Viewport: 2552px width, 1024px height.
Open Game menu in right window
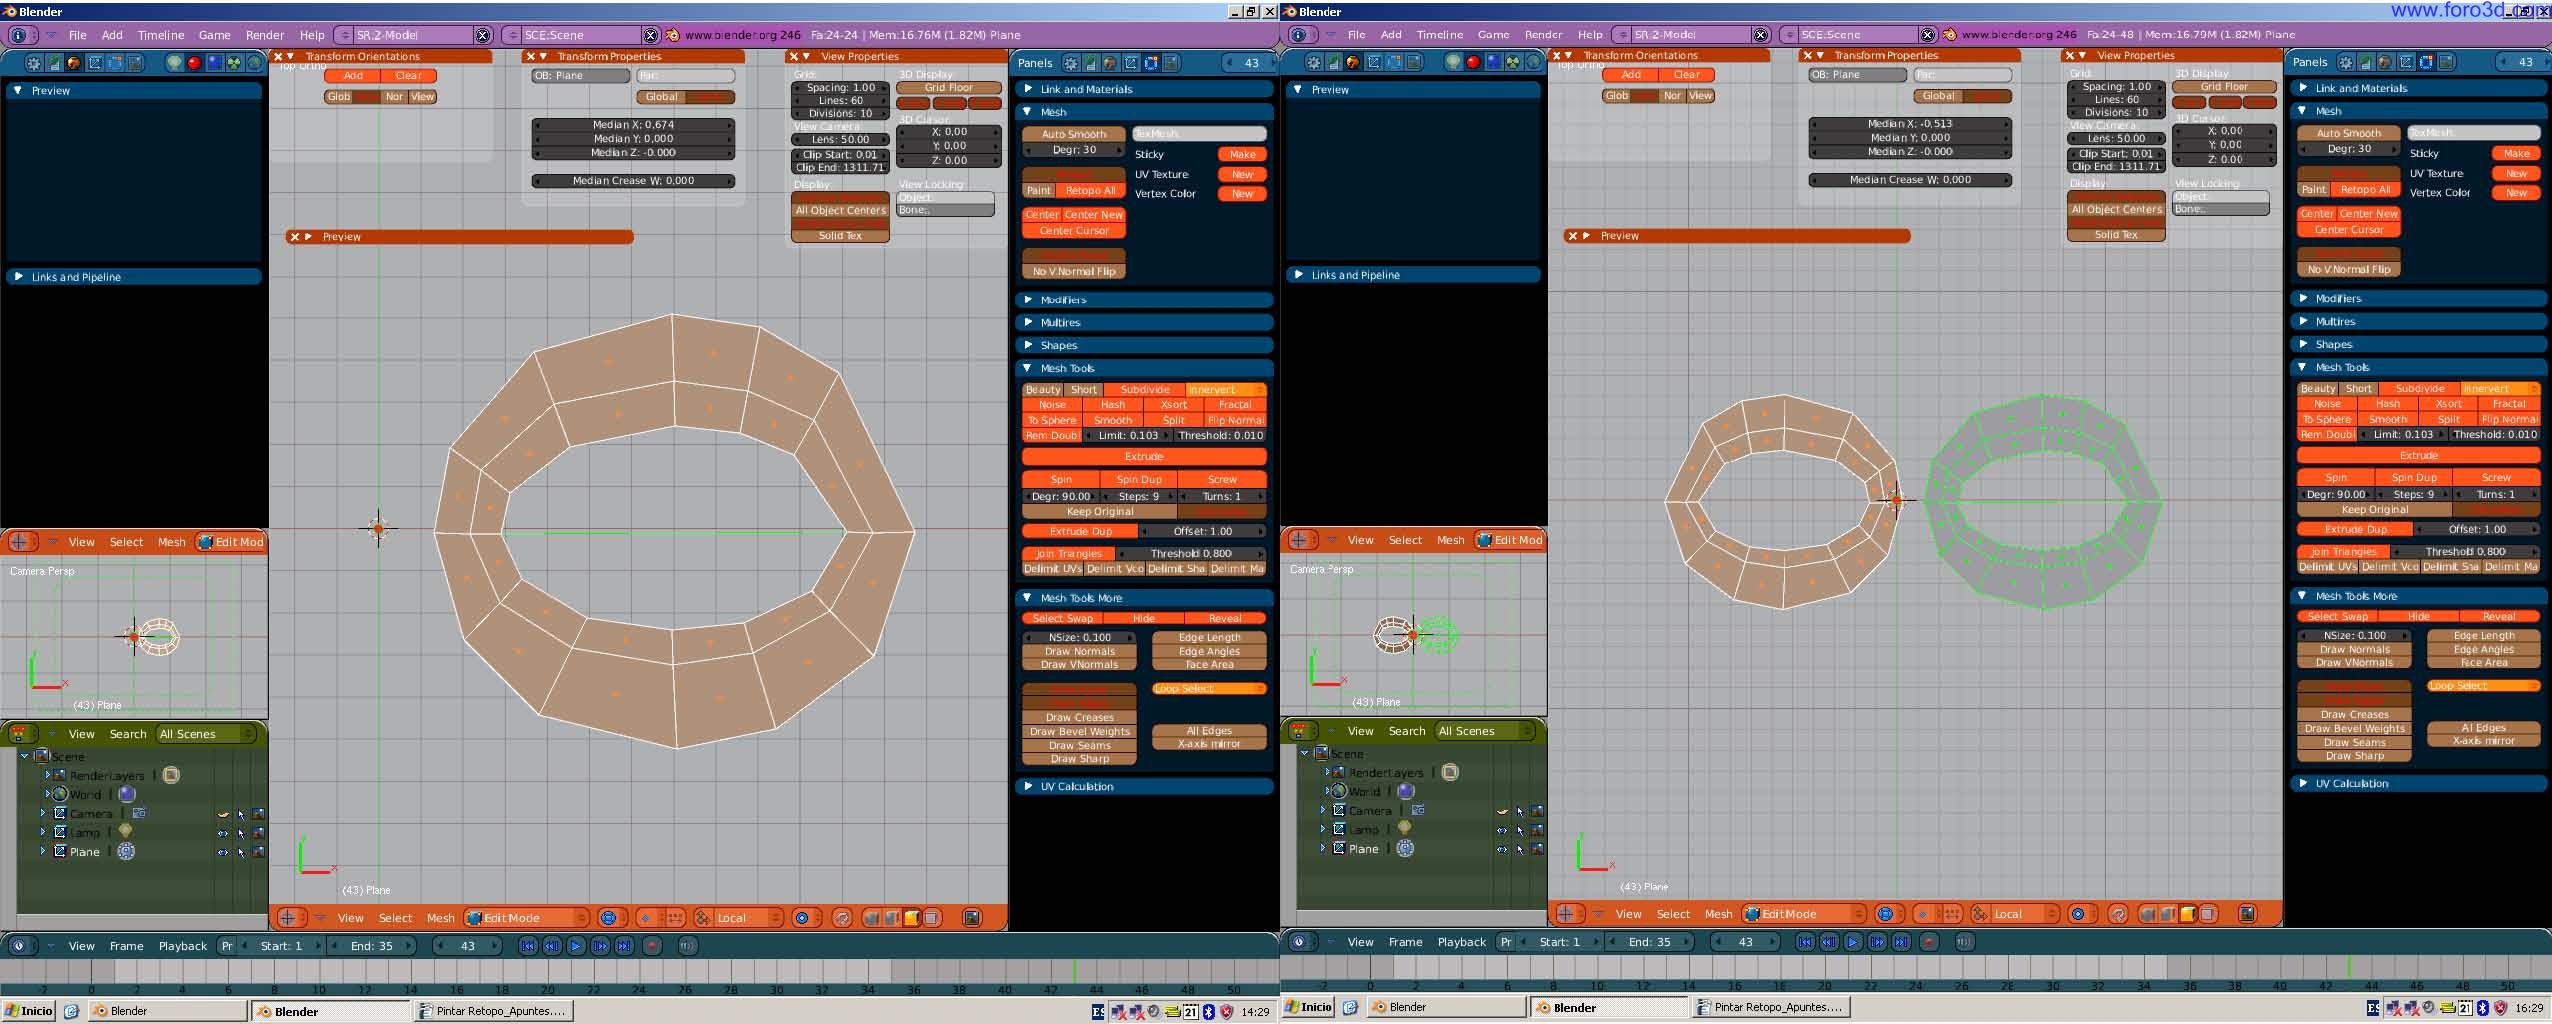(x=1493, y=34)
